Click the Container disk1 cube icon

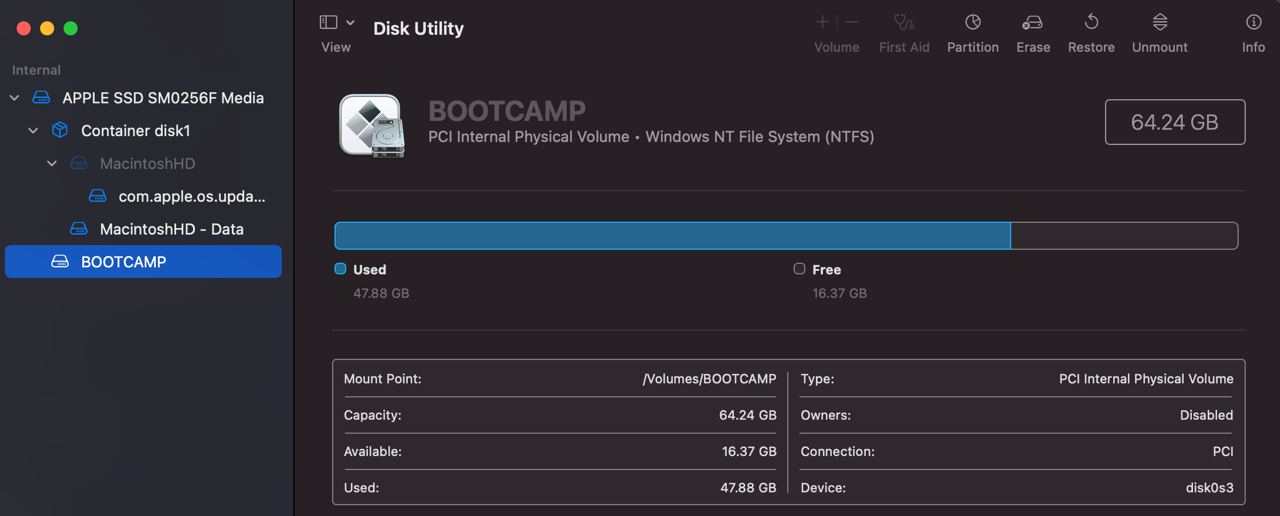pos(60,131)
